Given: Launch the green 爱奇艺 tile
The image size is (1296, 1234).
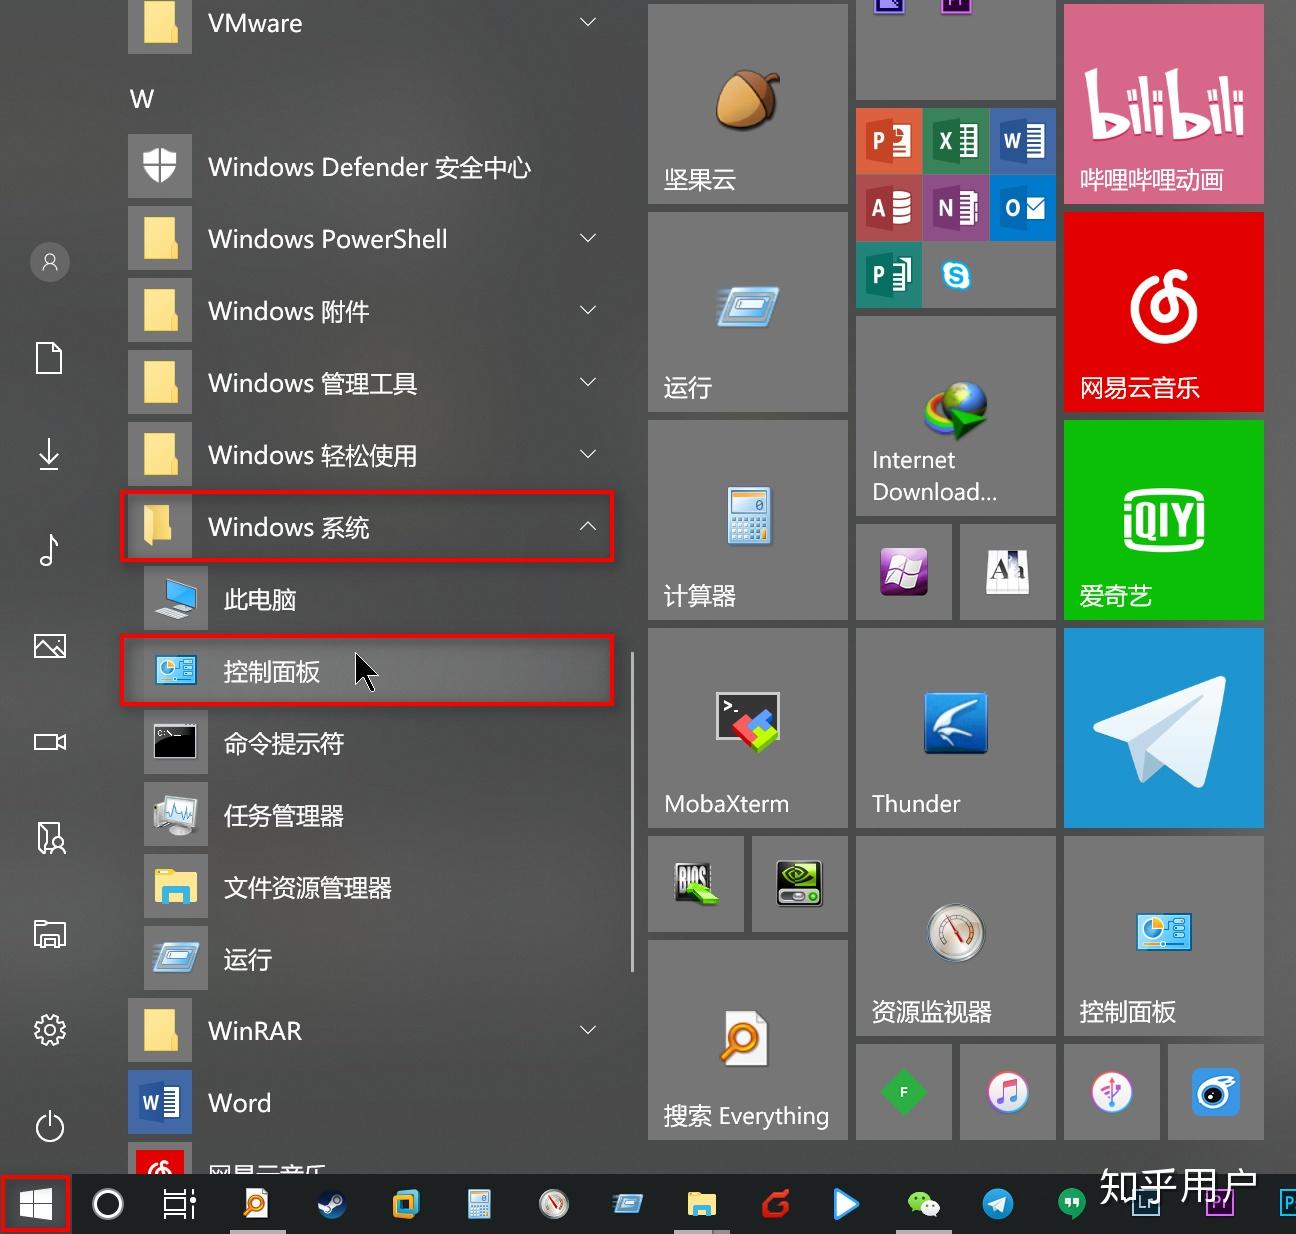Looking at the screenshot, I should 1163,520.
